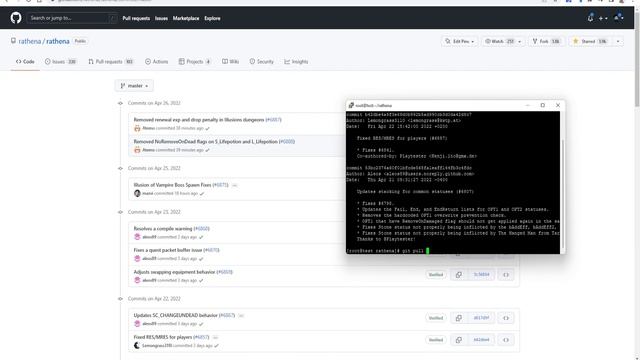Open commit 'Removed NoRemoveOnDead flags' link
This screenshot has width=640, height=360.
click(x=206, y=141)
